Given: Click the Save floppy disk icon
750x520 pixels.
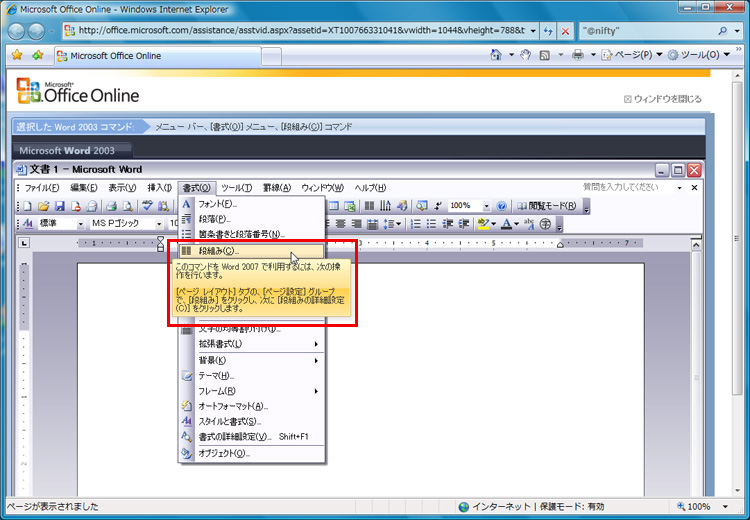Looking at the screenshot, I should [60, 206].
